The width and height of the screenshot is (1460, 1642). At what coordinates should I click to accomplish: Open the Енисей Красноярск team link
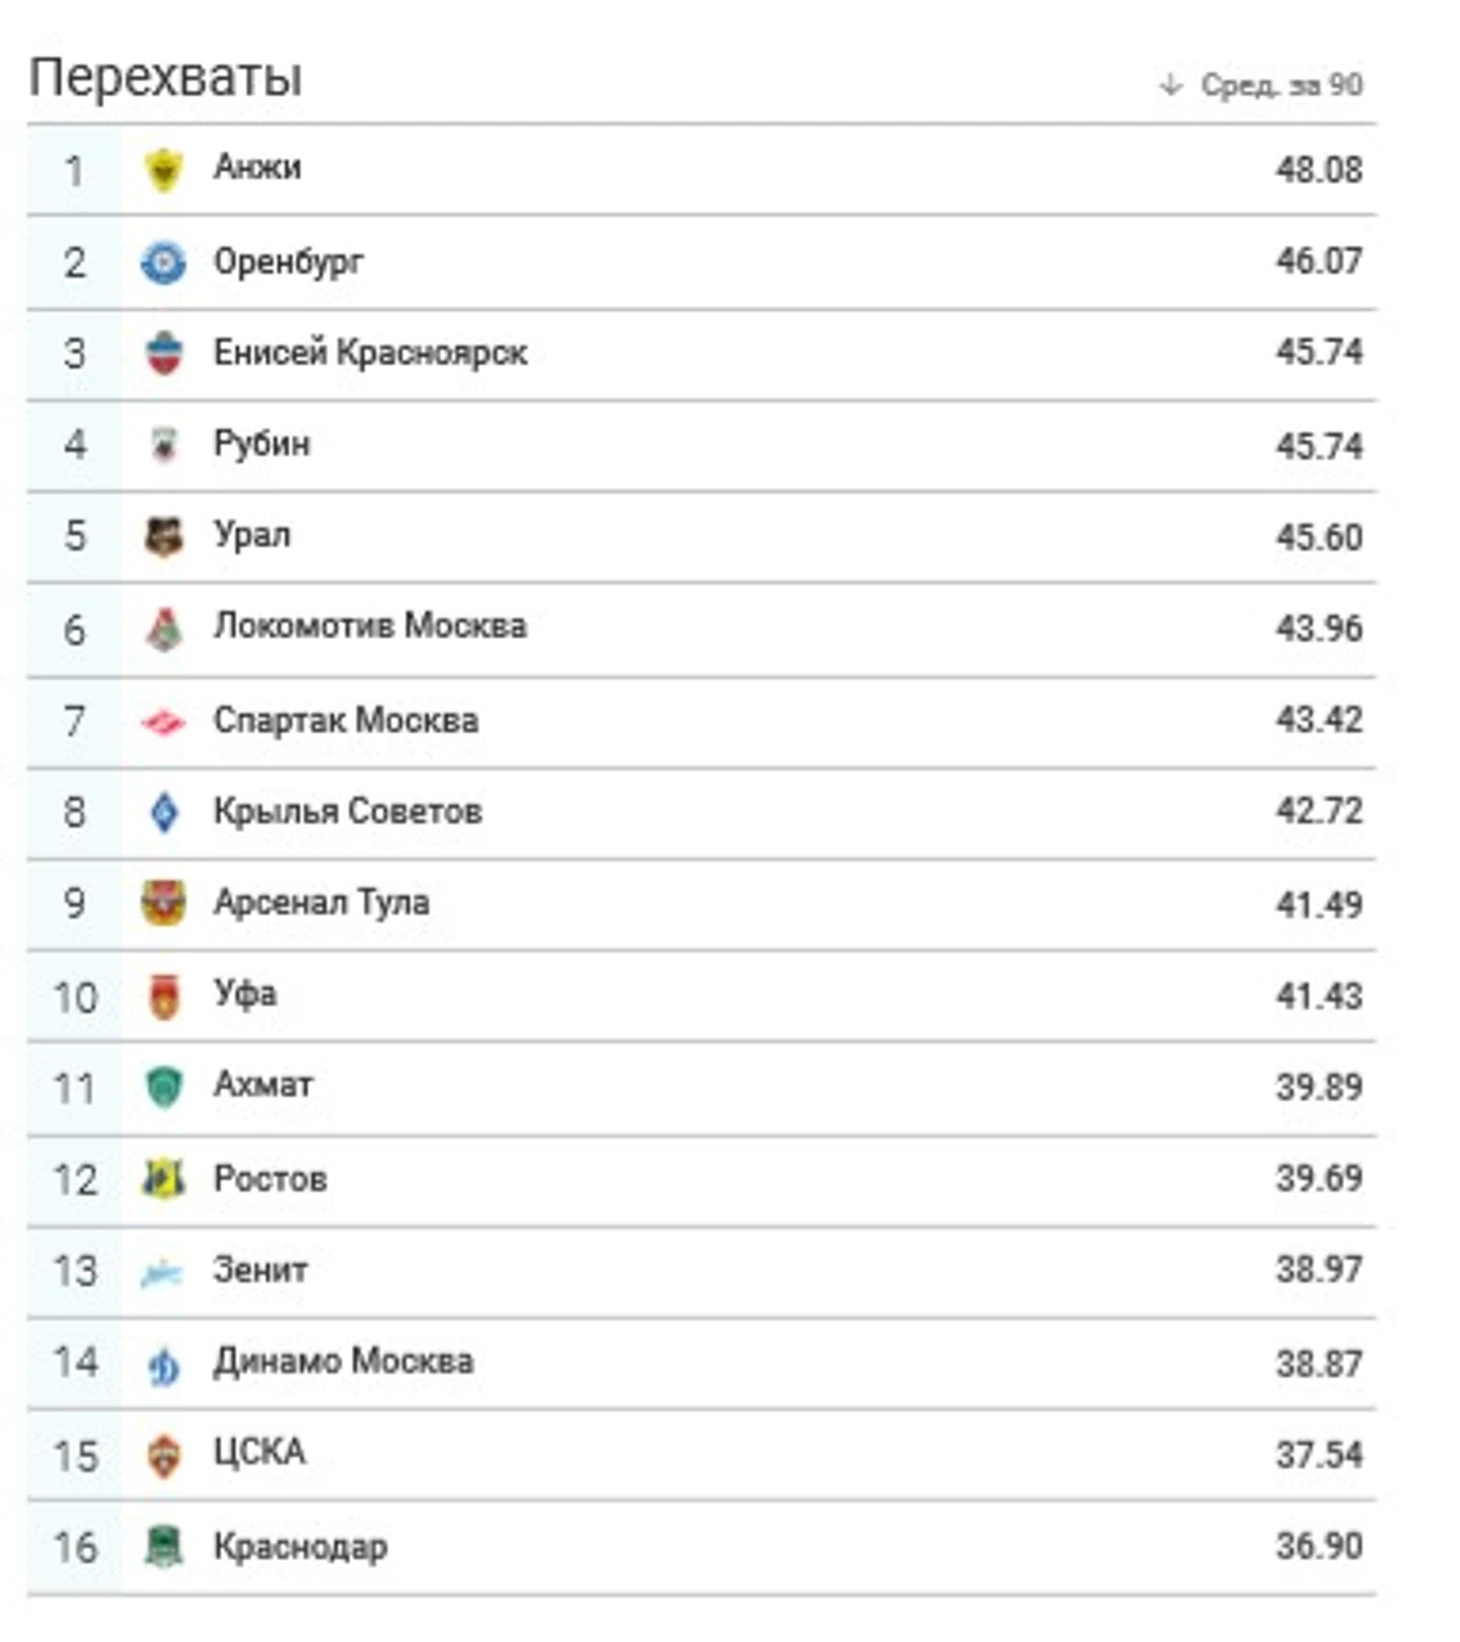pos(370,353)
